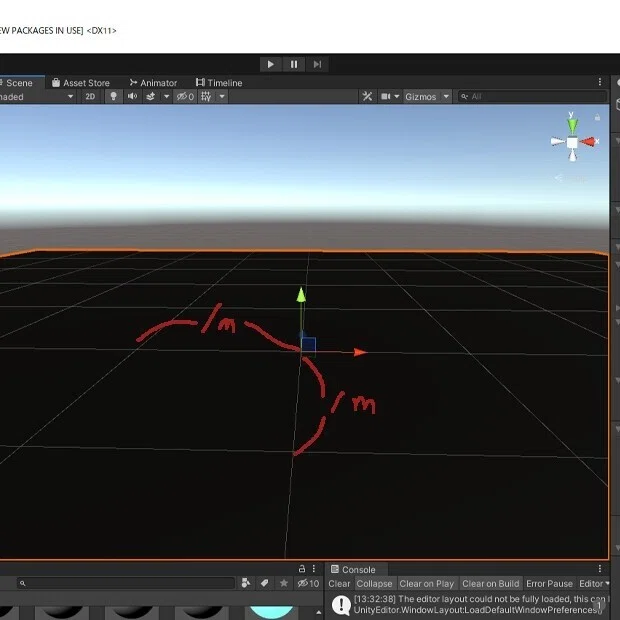Toggle scene grid visibility icon

[206, 96]
